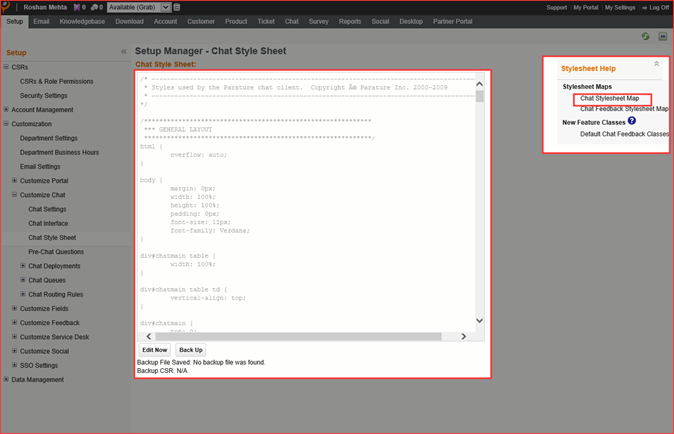Click the green refresh icon at top right
Viewport: 674px width, 434px height.
click(645, 36)
